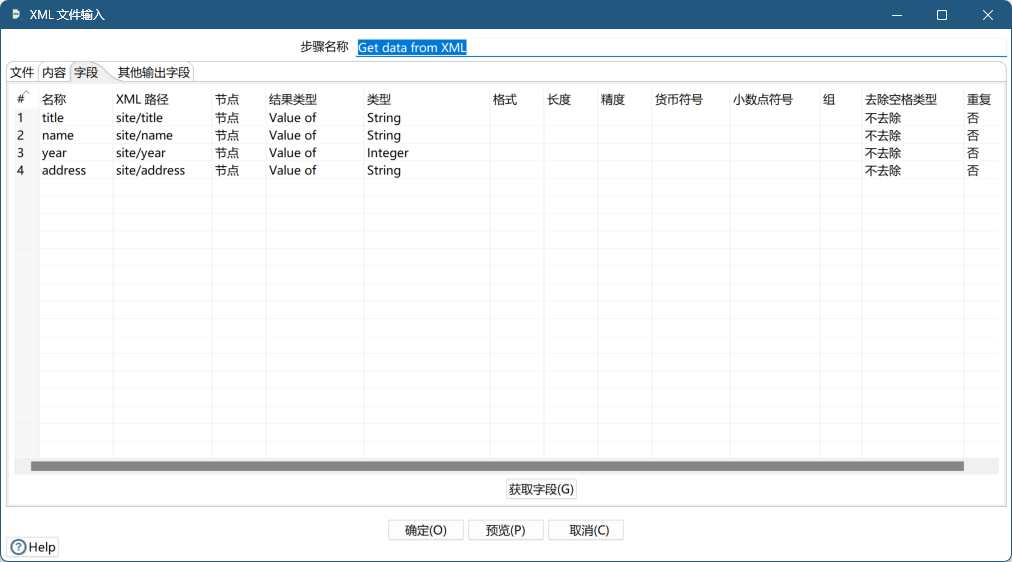
Task: Click the 节点 cell in the year row
Action: tap(238, 152)
